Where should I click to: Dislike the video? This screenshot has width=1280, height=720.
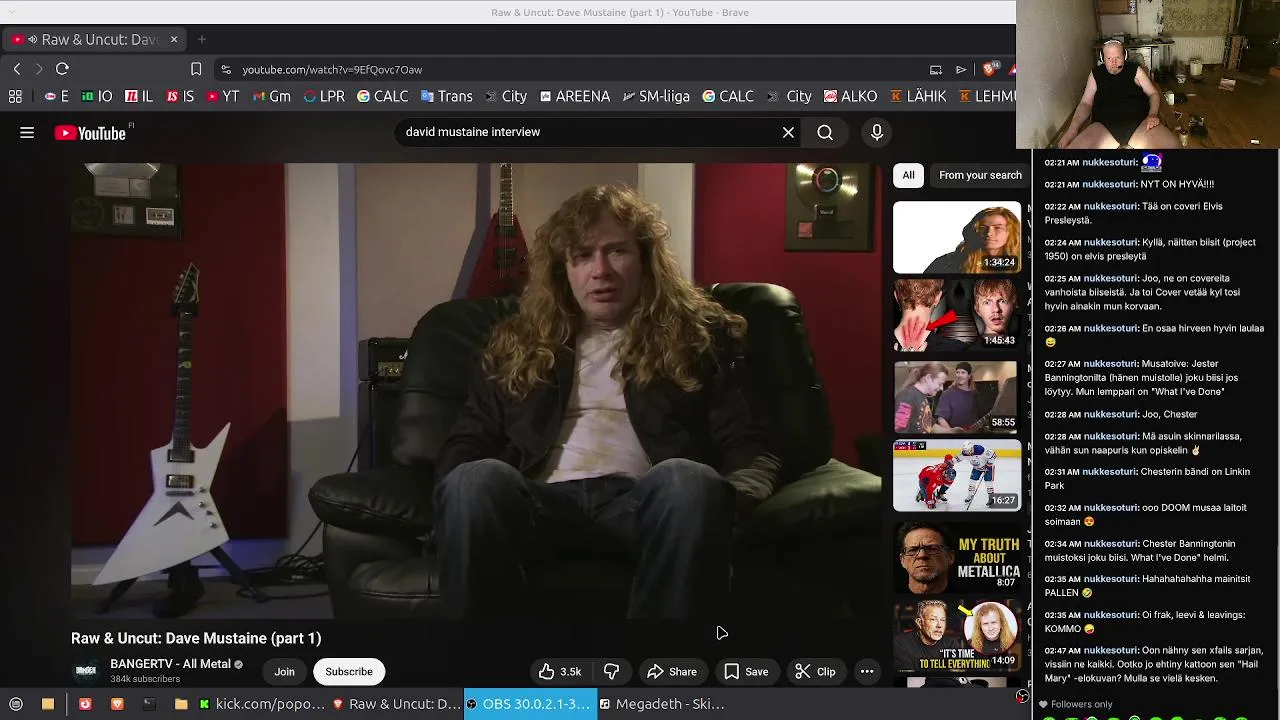(x=611, y=672)
